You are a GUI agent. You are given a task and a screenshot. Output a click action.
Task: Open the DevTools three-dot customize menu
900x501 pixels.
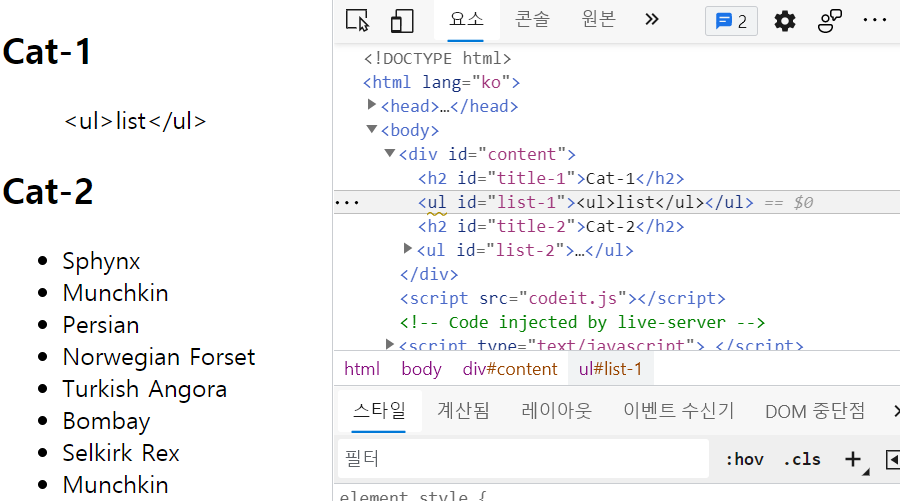875,20
